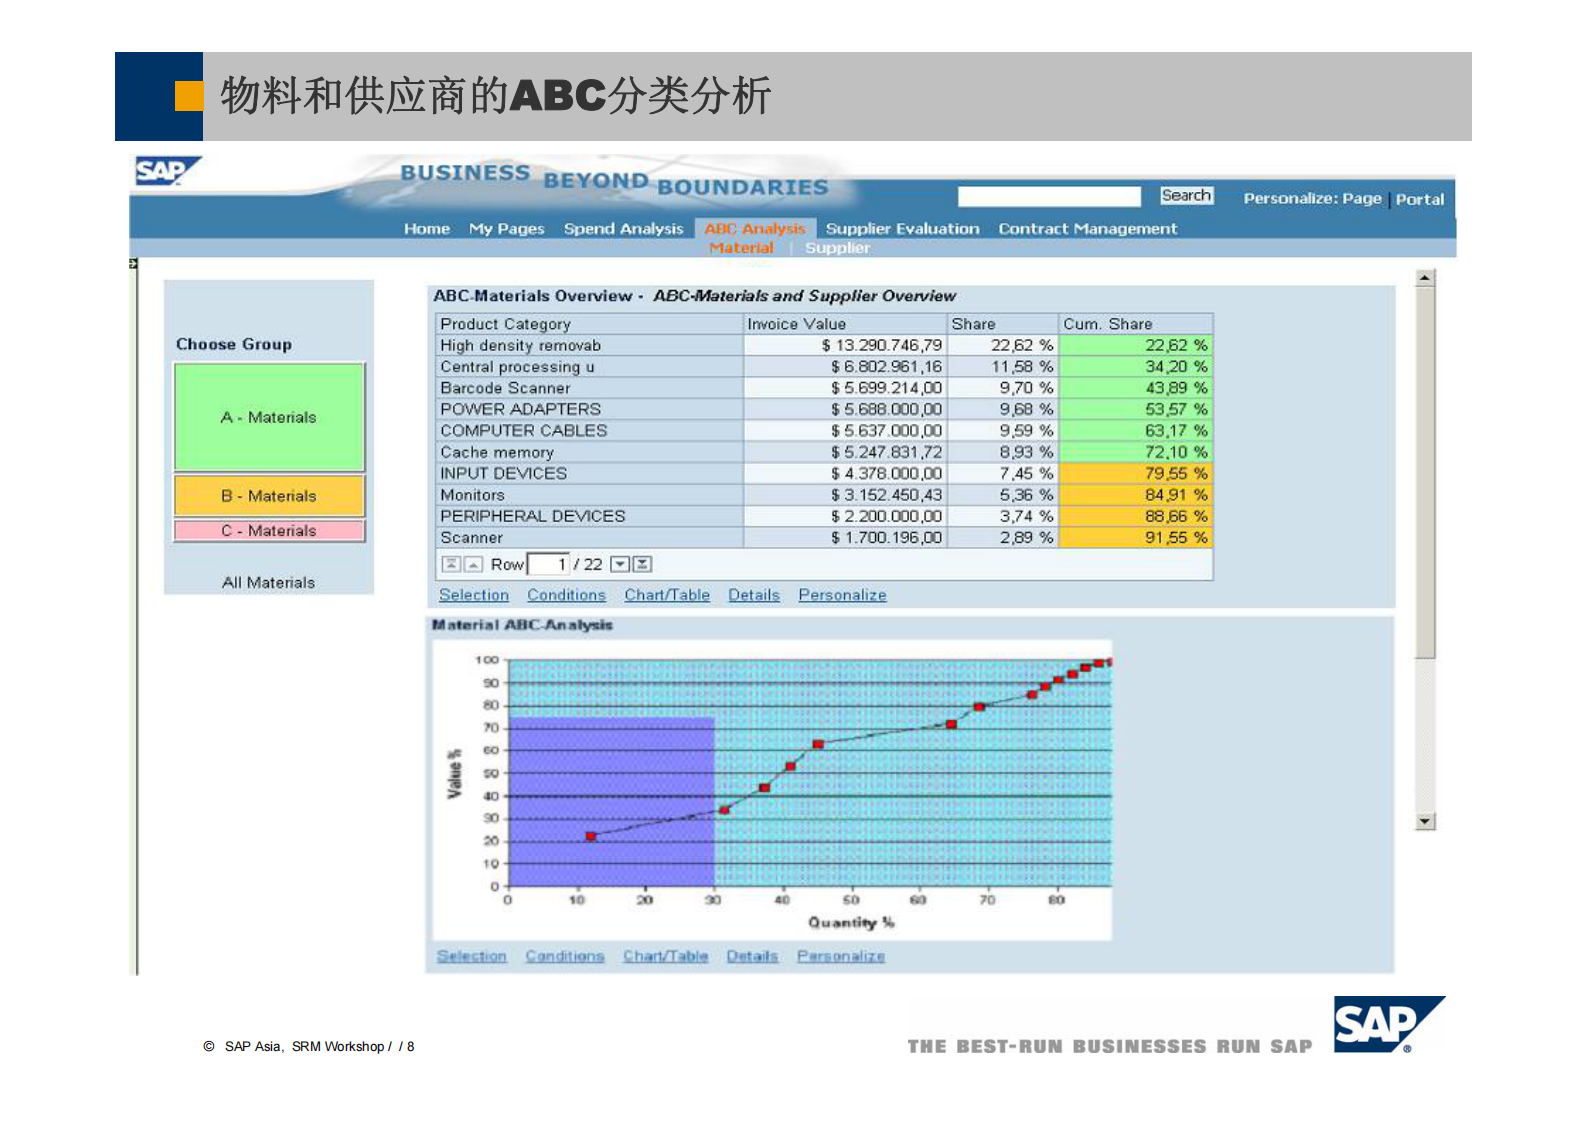Select the Scanner category row
Screen dimensions: 1587x1122
tap(825, 538)
